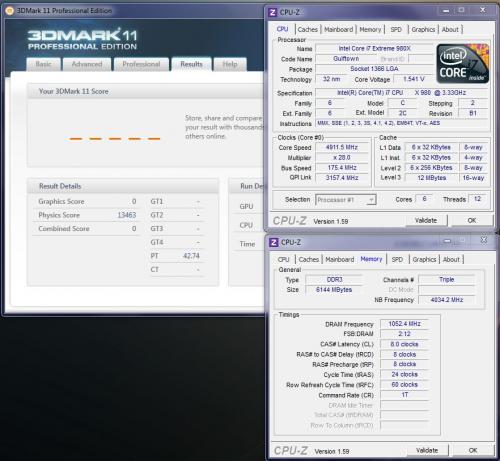Open the Help tab in 3DMark
The height and width of the screenshot is (461, 500).
(x=230, y=64)
